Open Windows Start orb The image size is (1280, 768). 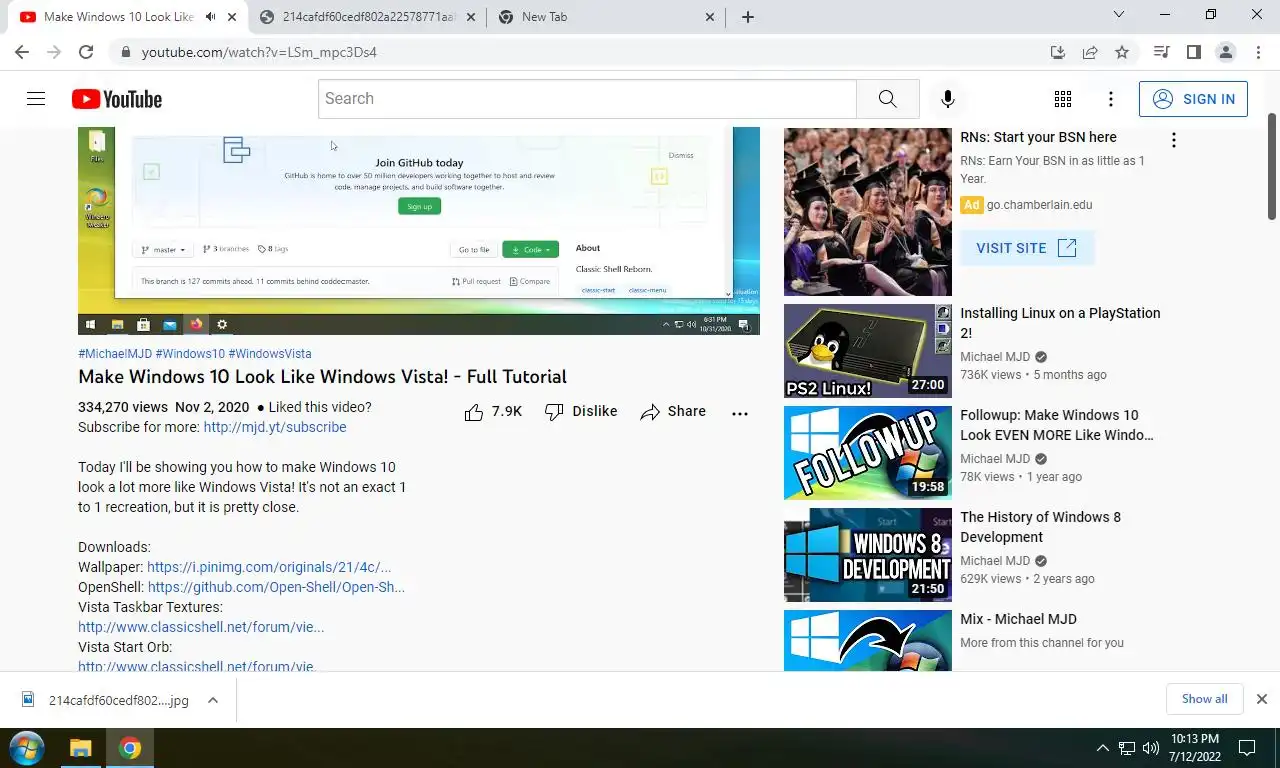[x=26, y=748]
